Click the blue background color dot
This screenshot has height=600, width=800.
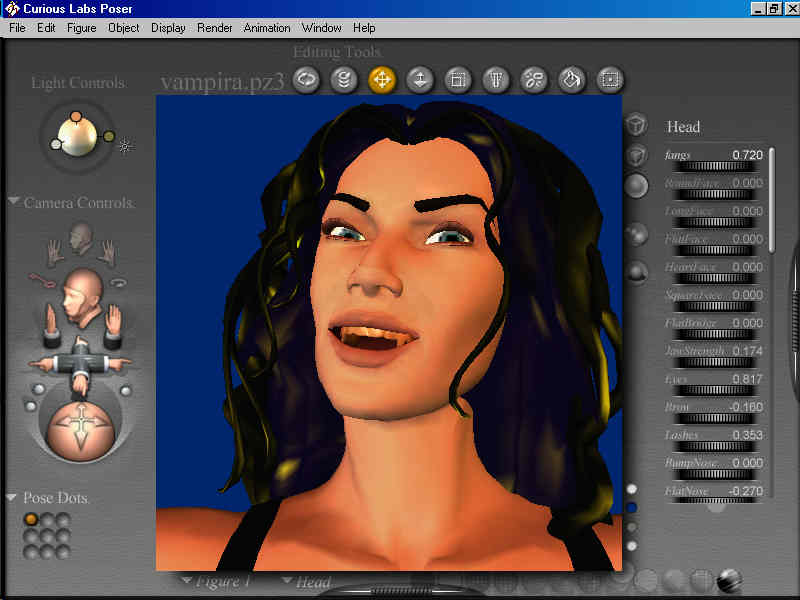[x=631, y=508]
